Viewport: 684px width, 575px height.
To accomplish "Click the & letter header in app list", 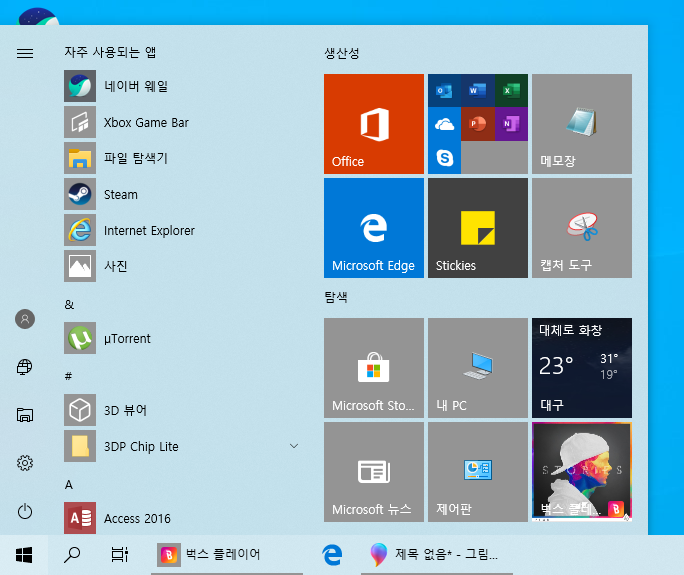I will [x=69, y=305].
